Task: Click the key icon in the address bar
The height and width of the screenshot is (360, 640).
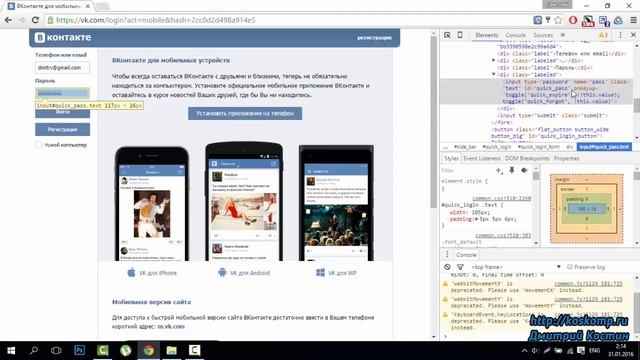Action: [548, 20]
